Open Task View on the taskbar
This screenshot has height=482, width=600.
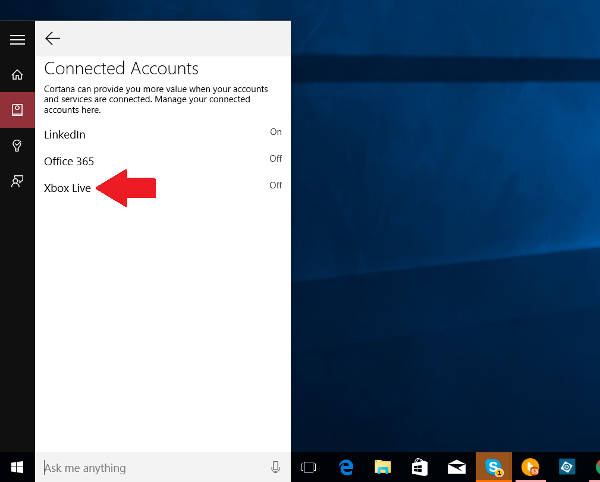point(309,467)
